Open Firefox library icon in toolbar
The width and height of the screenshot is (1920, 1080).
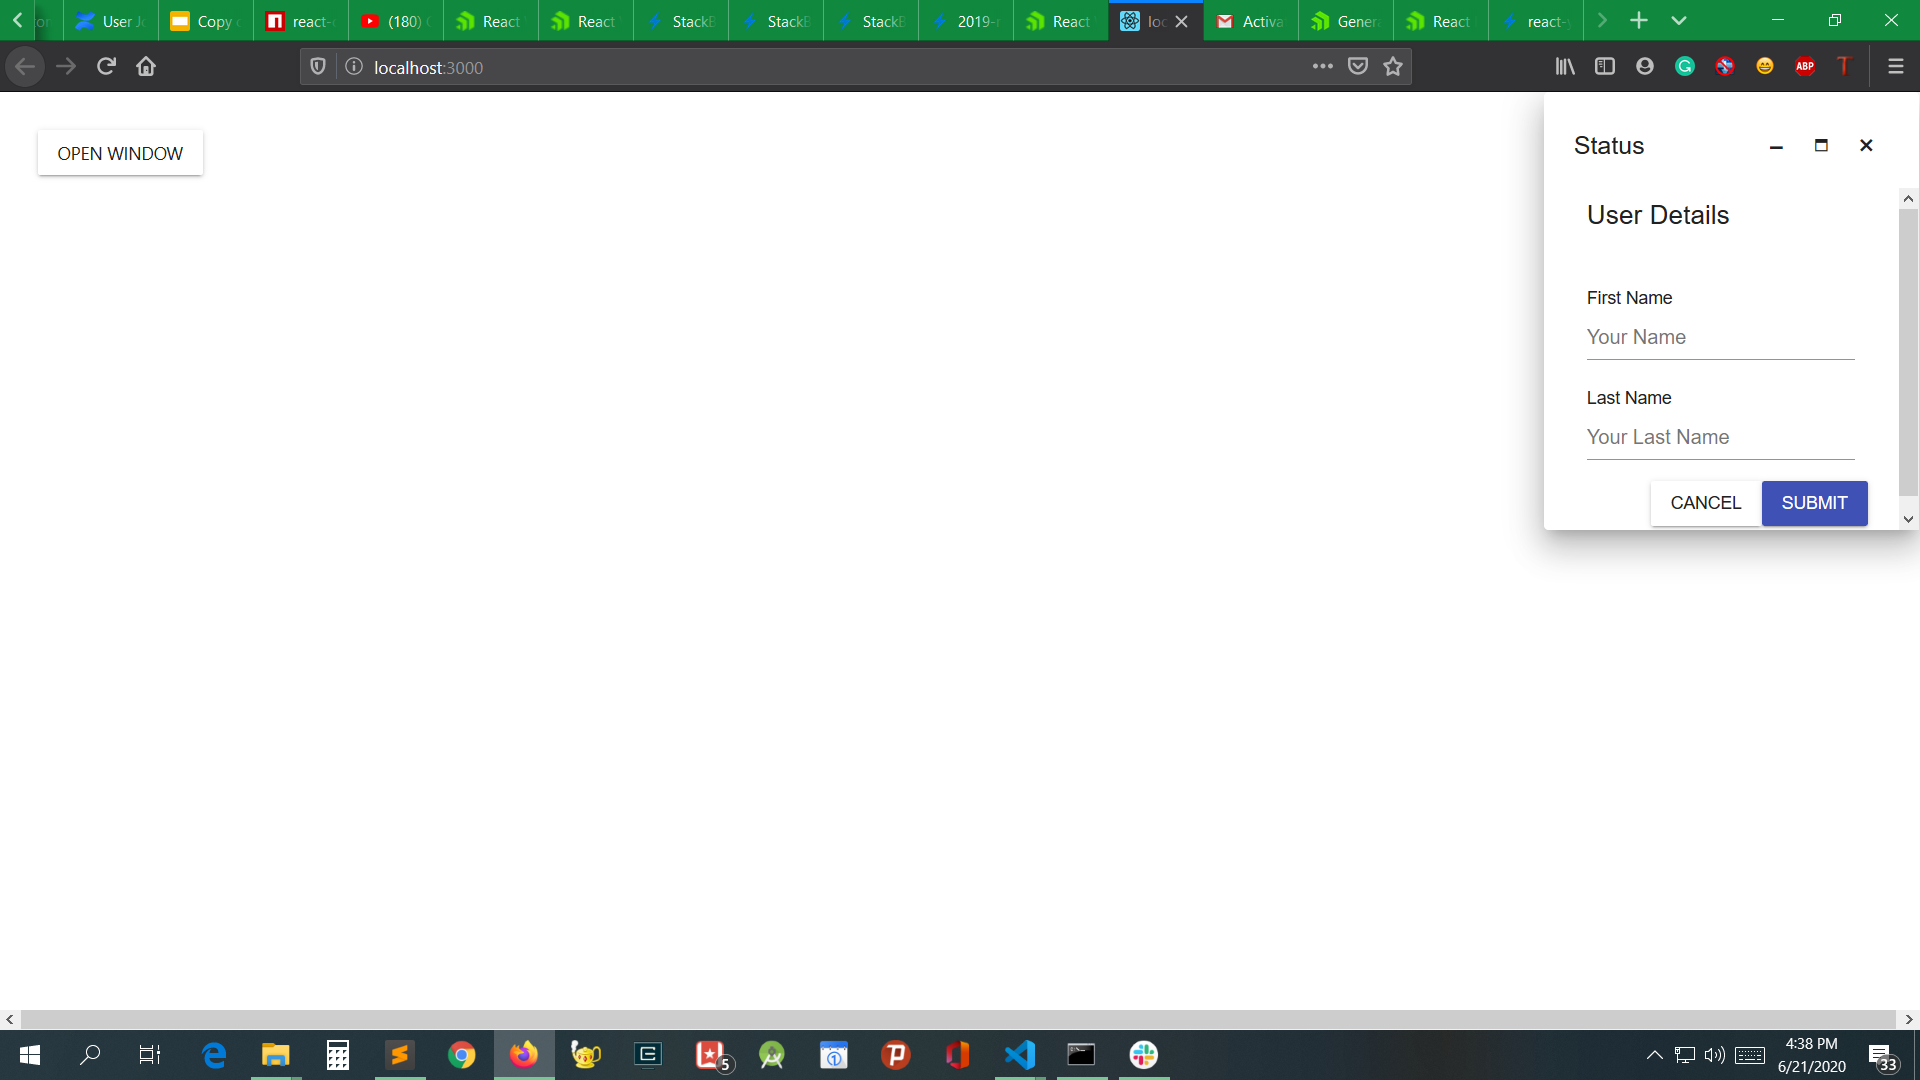[1565, 67]
